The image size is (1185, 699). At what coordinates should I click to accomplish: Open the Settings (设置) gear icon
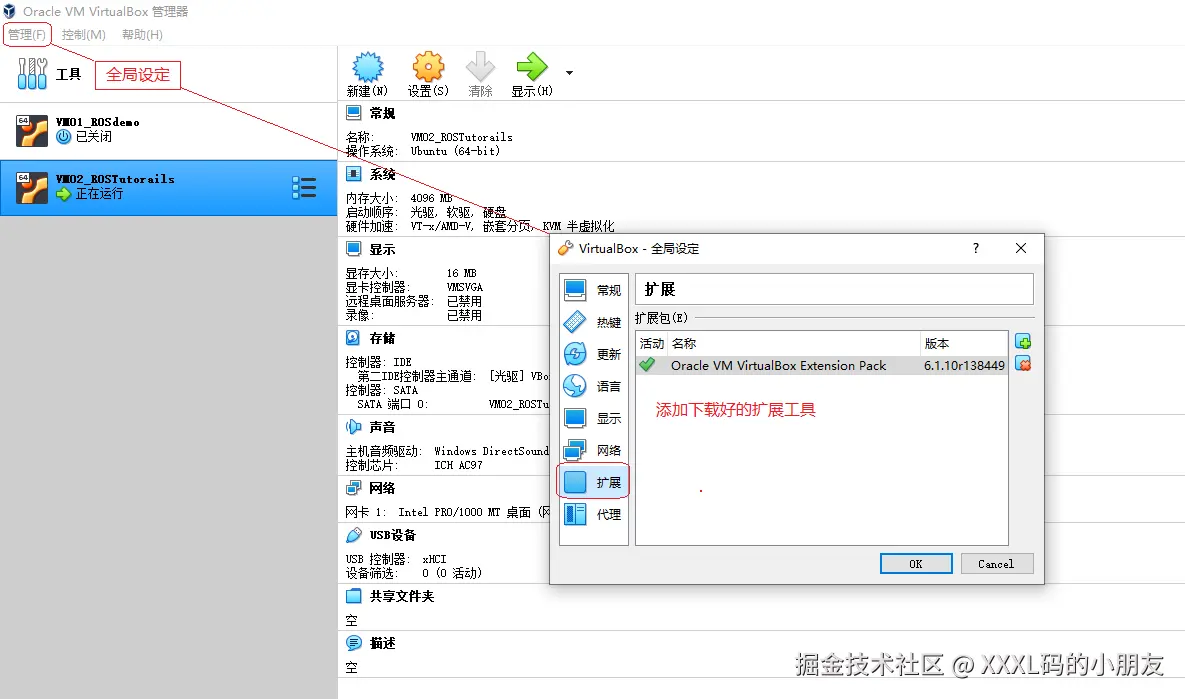pos(429,67)
